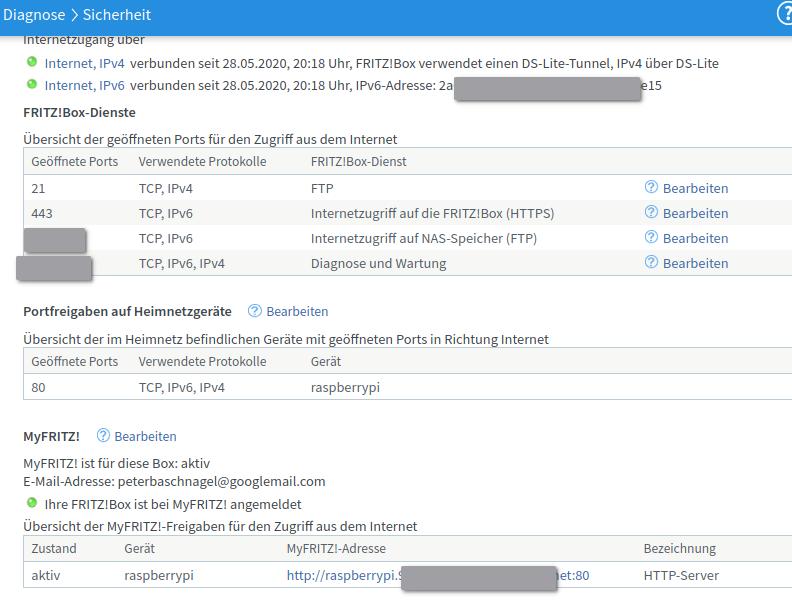This screenshot has width=792, height=615.
Task: Open the help icon in the blue header
Action: pos(784,15)
